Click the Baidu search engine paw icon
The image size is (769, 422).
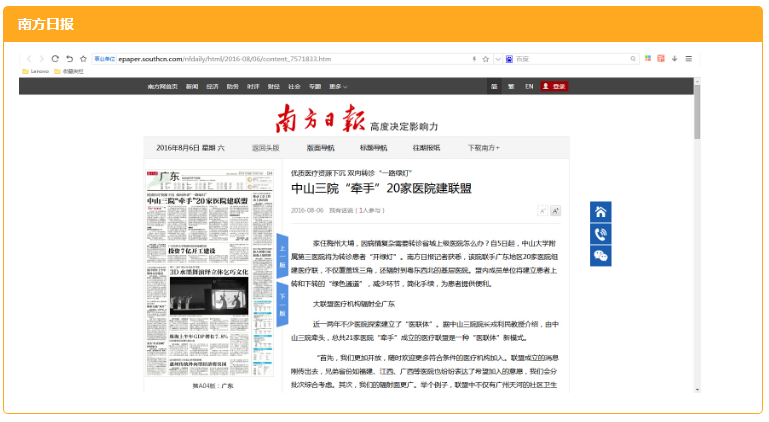coord(509,59)
